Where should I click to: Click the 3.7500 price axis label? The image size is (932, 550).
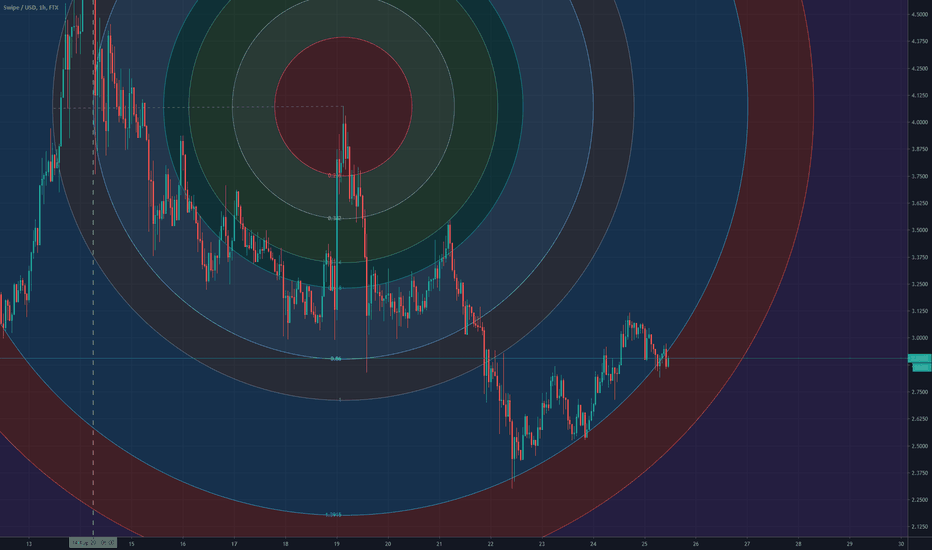pos(919,177)
